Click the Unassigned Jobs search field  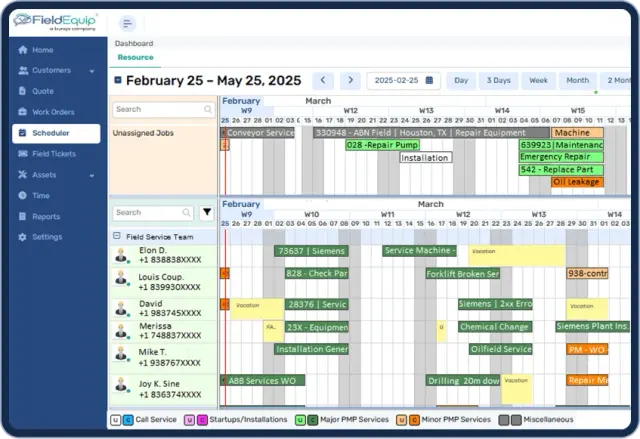[164, 109]
